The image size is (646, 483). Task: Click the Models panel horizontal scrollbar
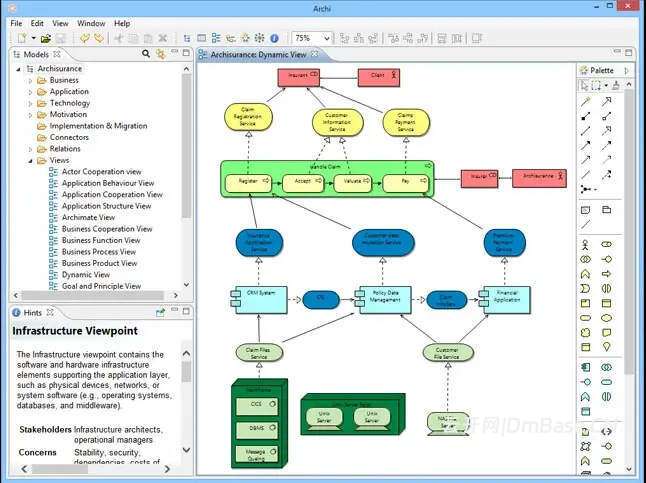(x=93, y=295)
